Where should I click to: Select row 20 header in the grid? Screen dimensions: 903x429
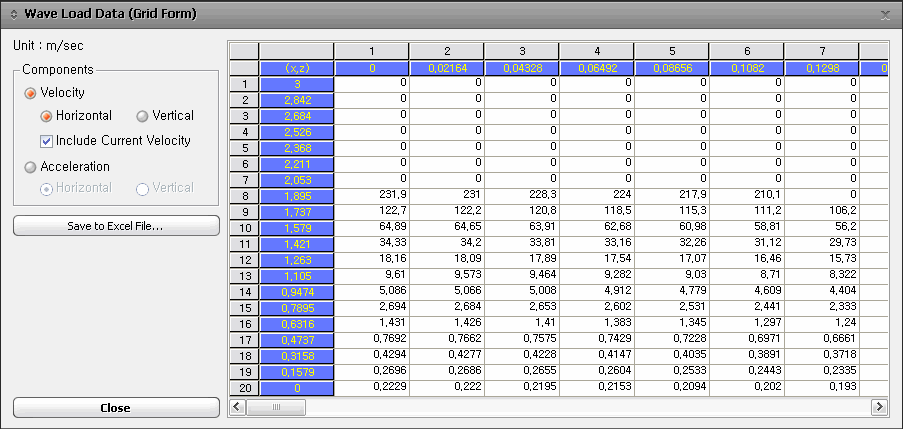(244, 387)
